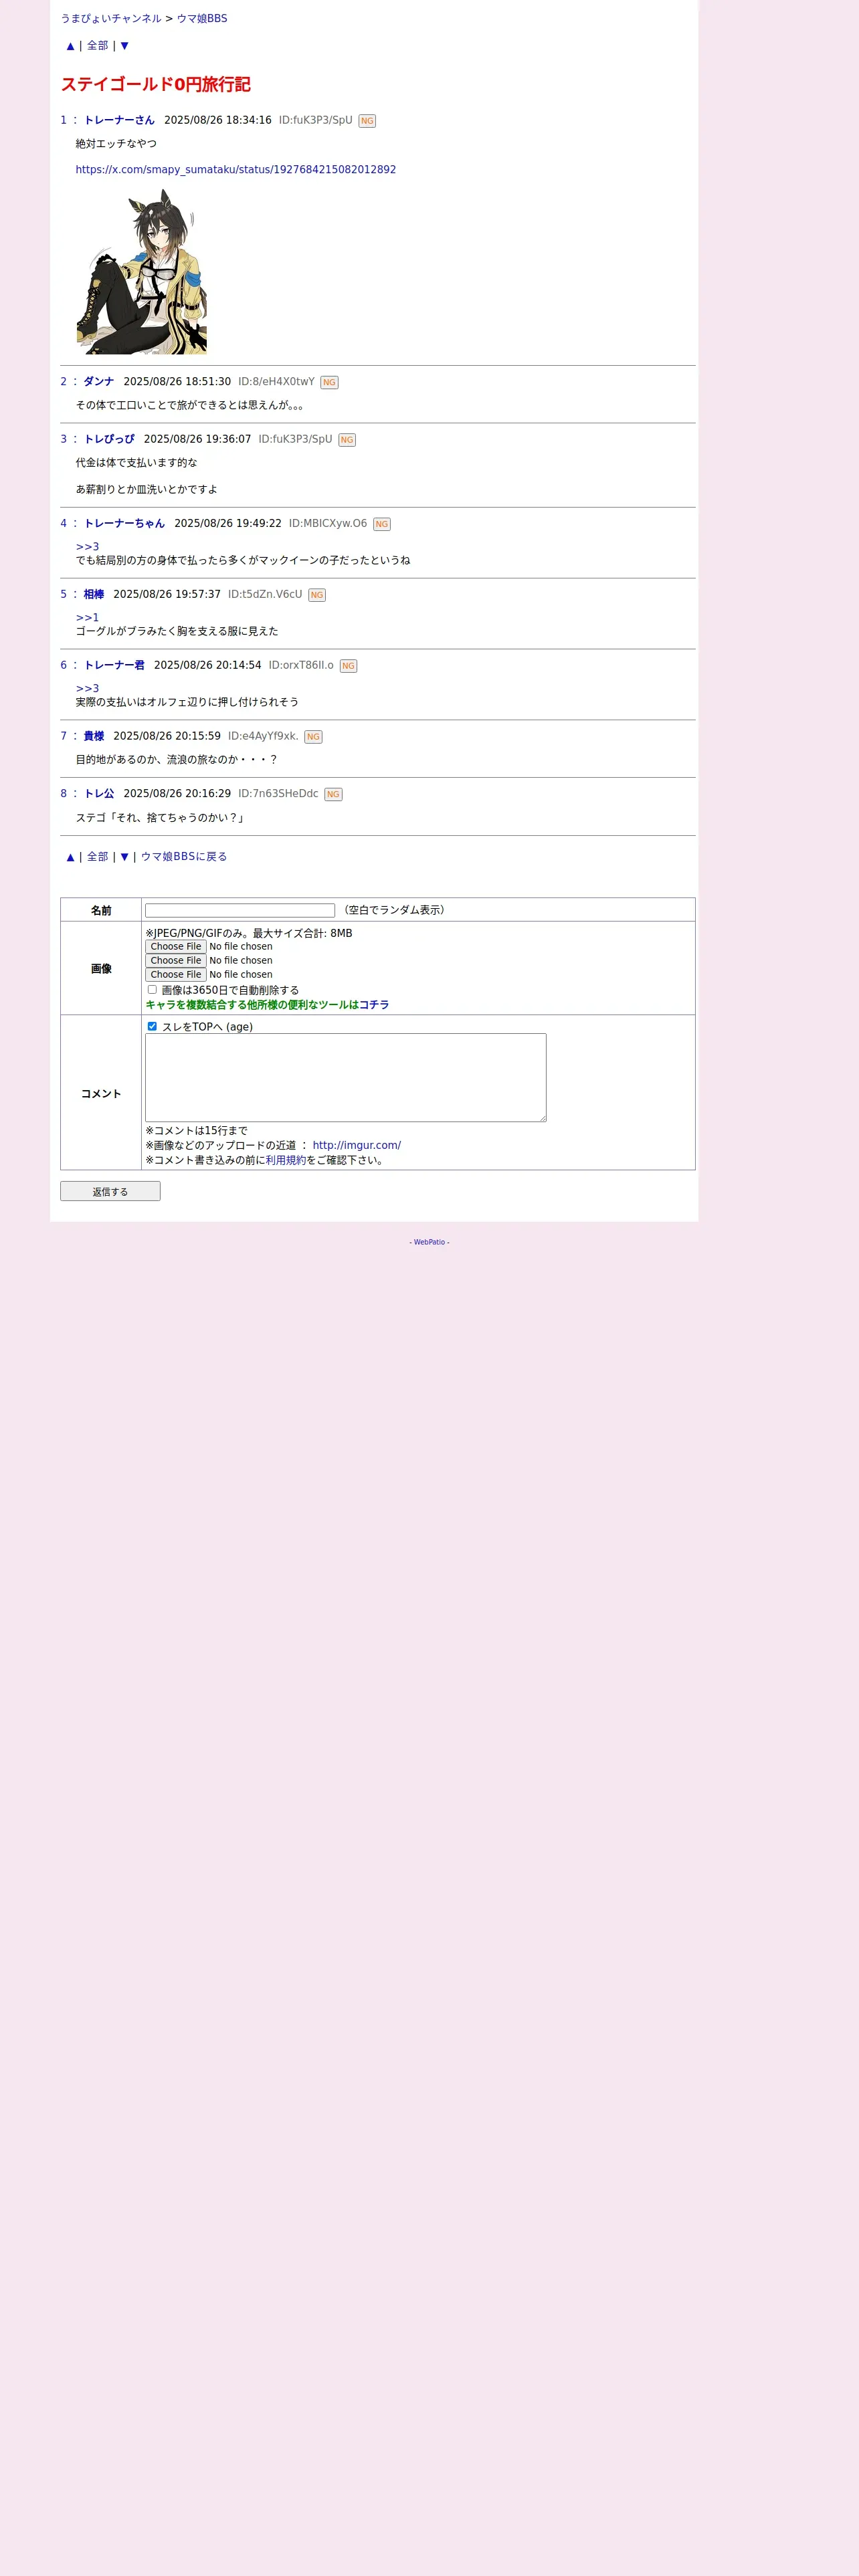Click NG badge on post 1
The height and width of the screenshot is (2576, 859).
tap(367, 121)
